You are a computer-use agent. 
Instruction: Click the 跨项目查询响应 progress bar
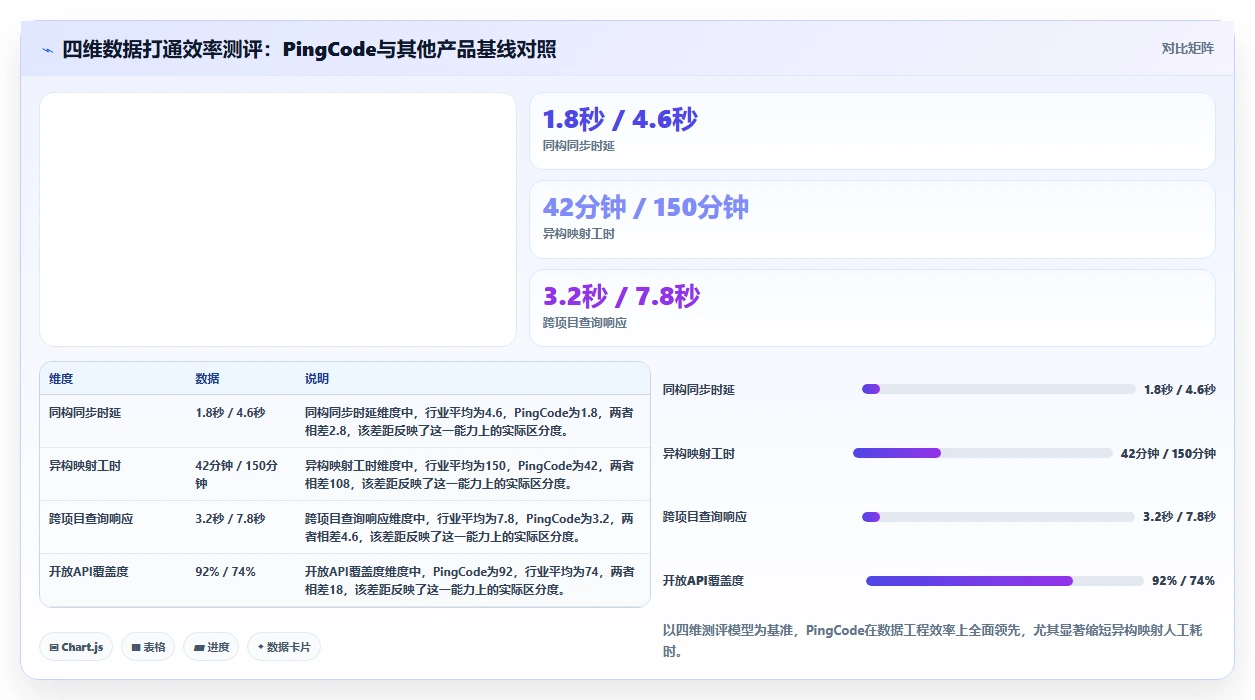coord(998,517)
